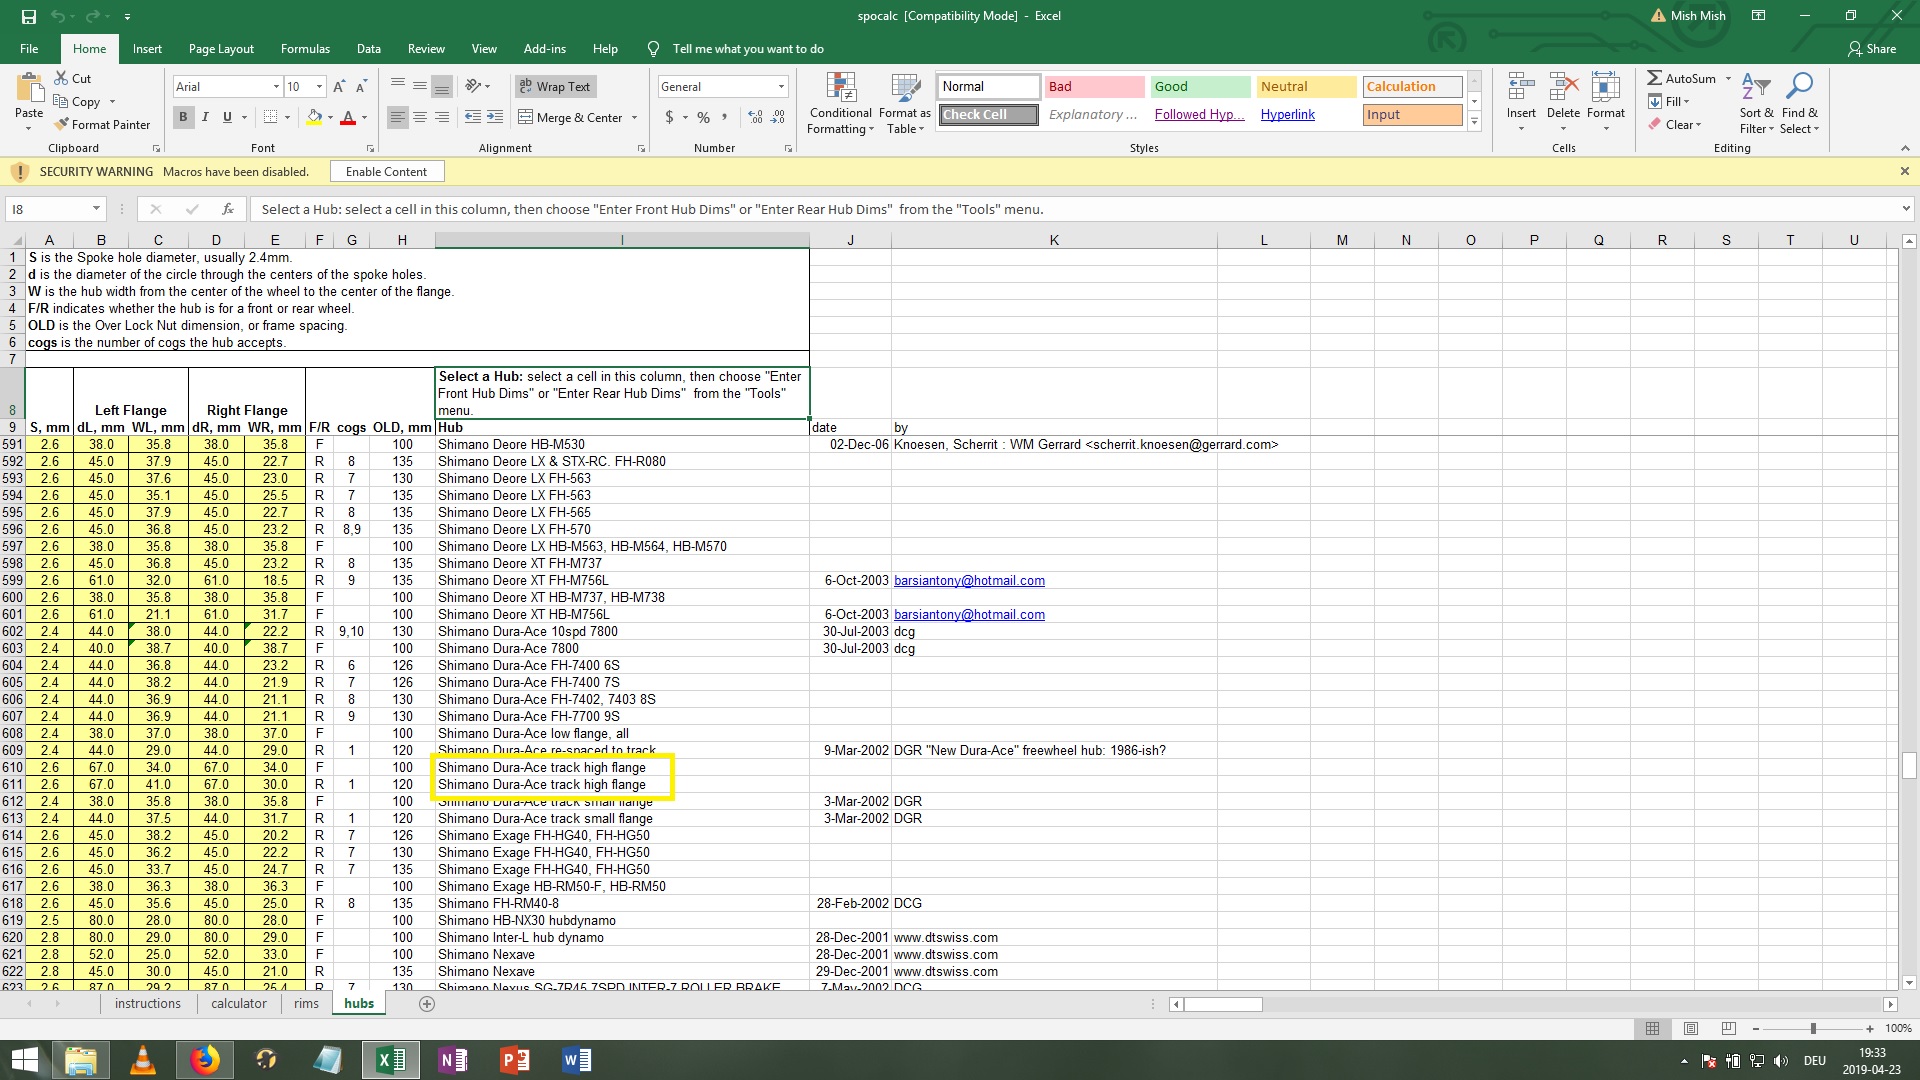Set Bottom Align vertical alignment
This screenshot has height=1080, width=1920.
coord(442,86)
